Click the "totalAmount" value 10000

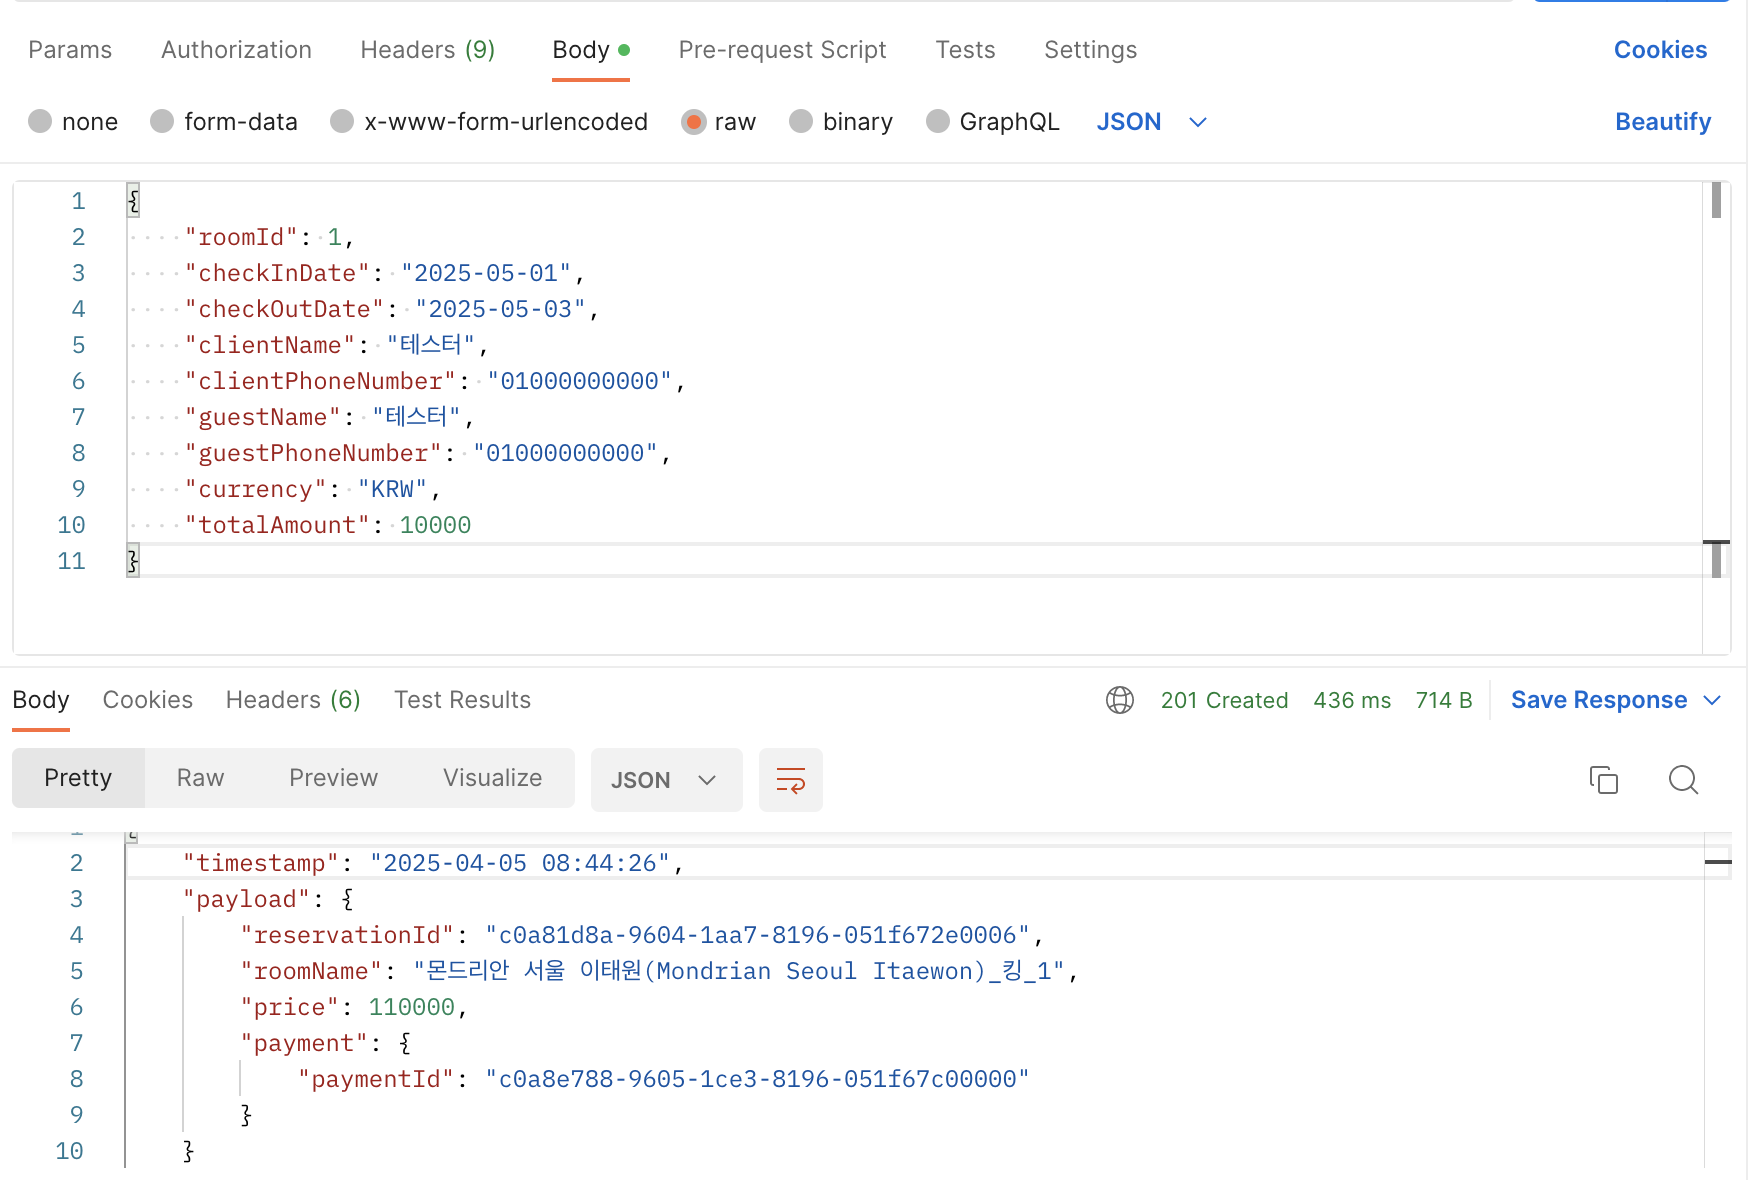tap(435, 525)
